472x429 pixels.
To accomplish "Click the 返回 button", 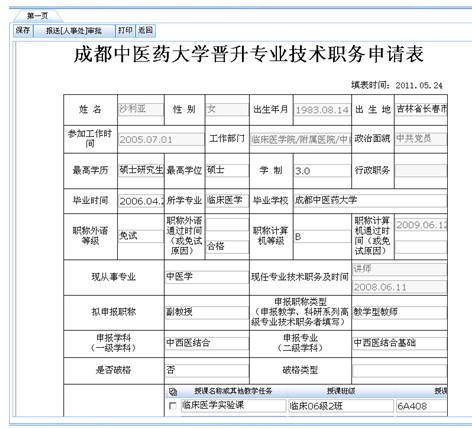I will 145,30.
